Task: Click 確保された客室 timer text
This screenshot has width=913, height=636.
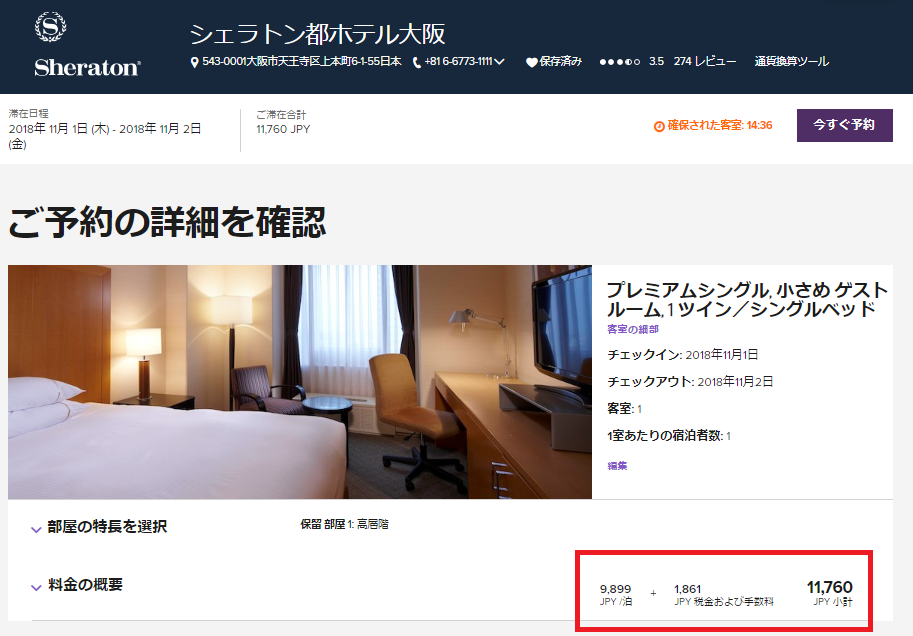Action: pyautogui.click(x=720, y=125)
